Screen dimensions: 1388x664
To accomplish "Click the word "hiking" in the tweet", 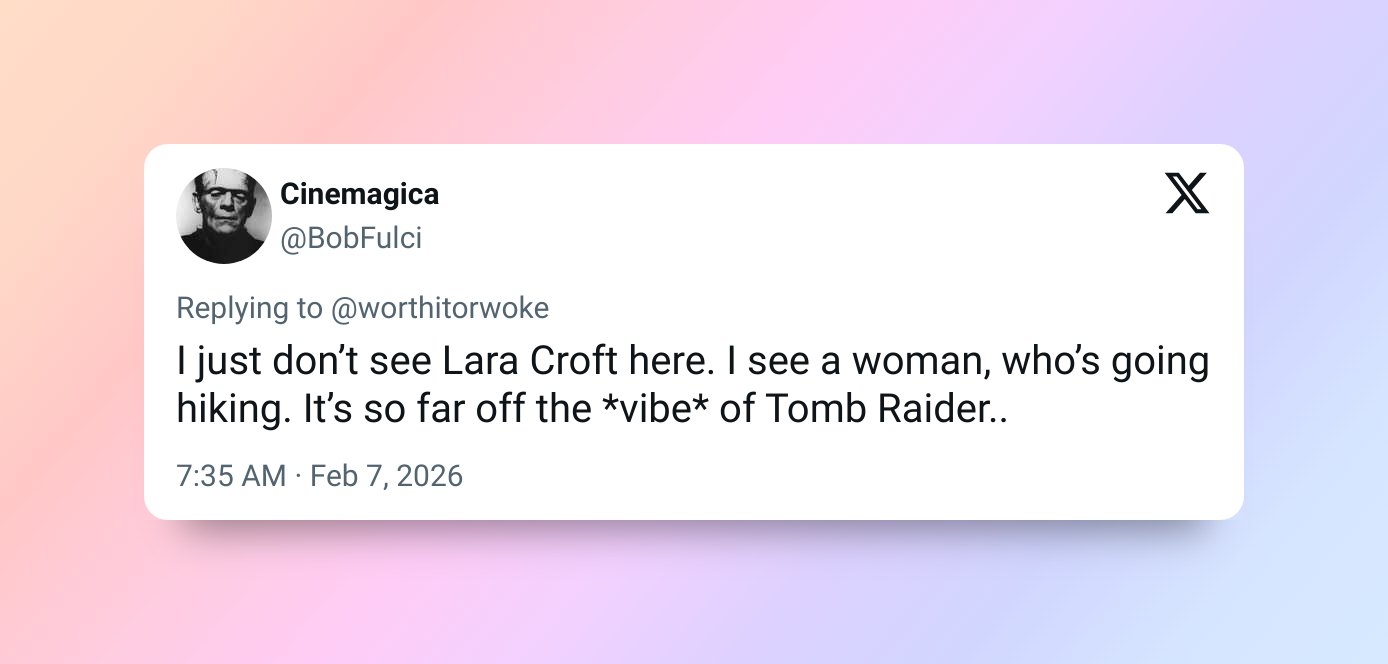I will pyautogui.click(x=226, y=410).
